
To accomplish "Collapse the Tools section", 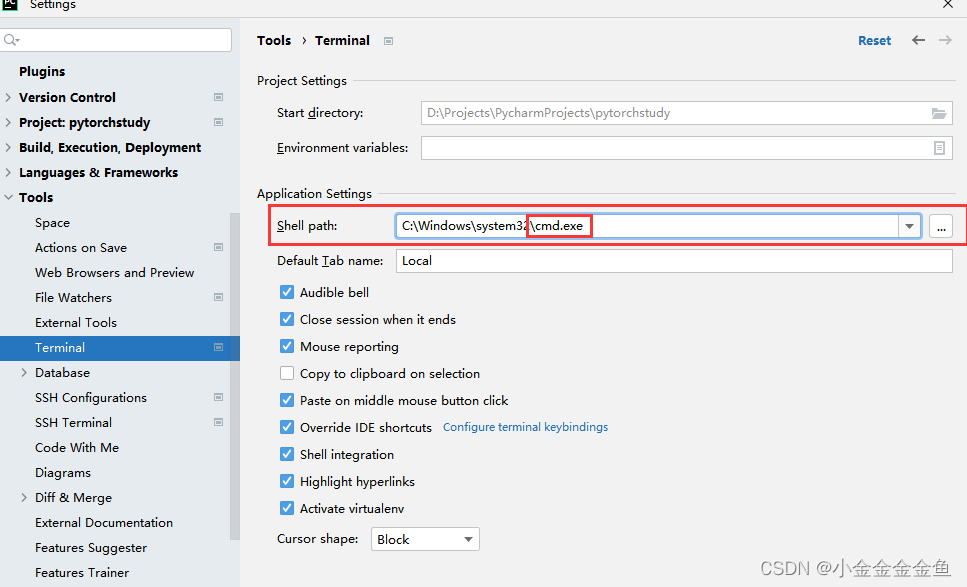I will point(8,197).
